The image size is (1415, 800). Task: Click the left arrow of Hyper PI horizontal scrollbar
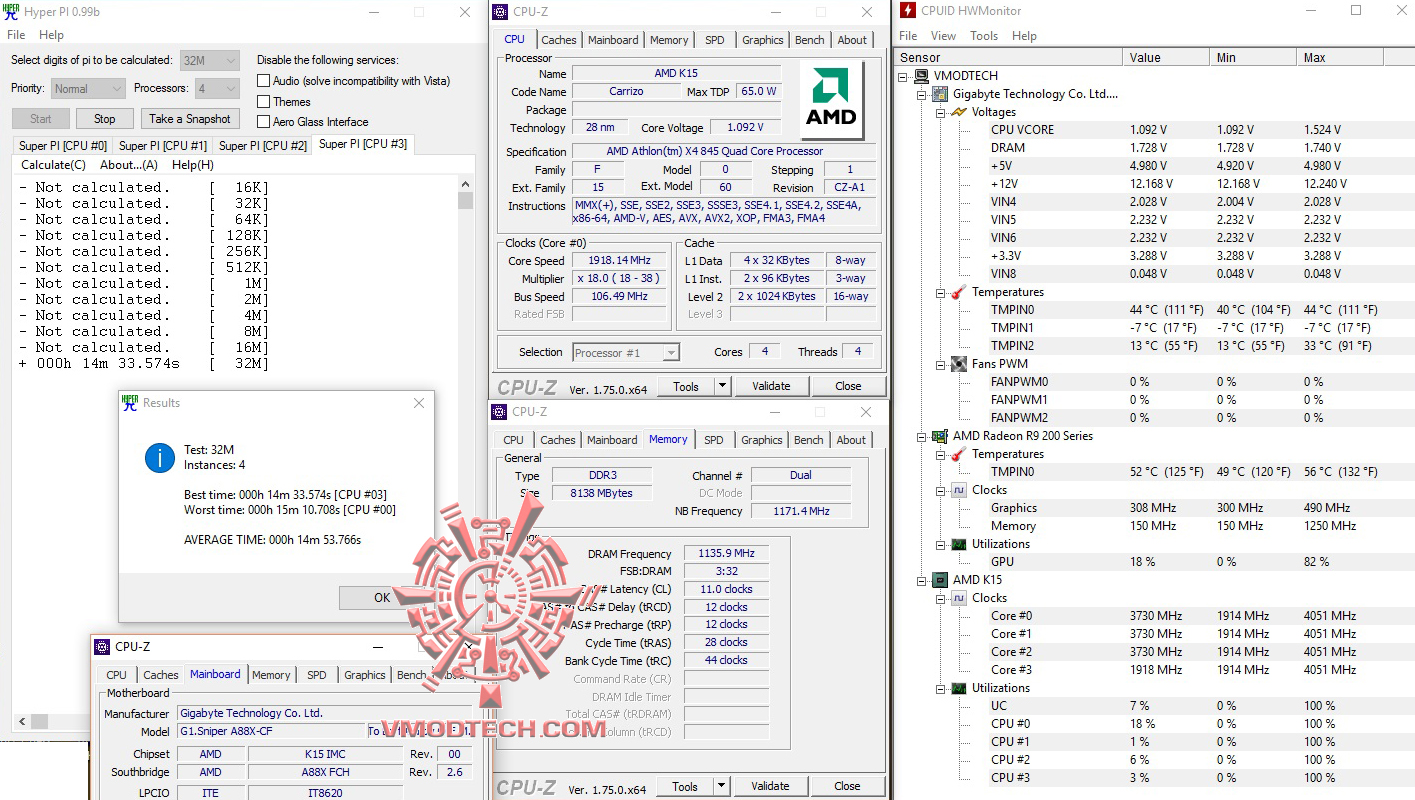[x=21, y=722]
